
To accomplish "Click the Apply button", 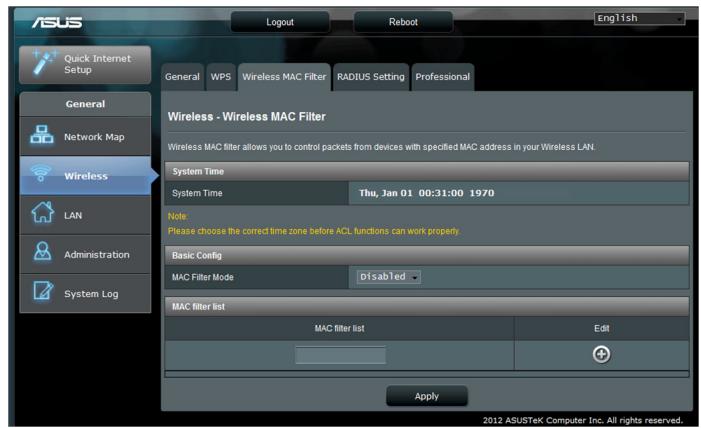I will pyautogui.click(x=427, y=396).
